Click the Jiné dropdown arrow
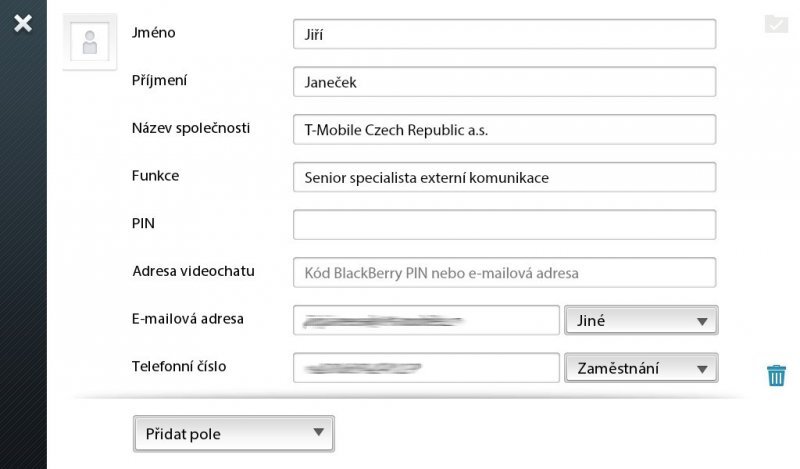The width and height of the screenshot is (800, 469). pyautogui.click(x=702, y=321)
